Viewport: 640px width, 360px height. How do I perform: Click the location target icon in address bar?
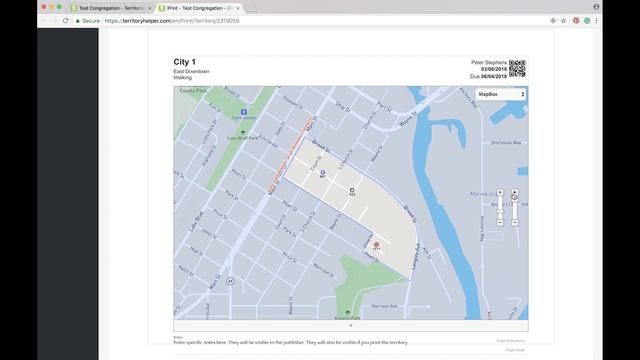pyautogui.click(x=553, y=20)
